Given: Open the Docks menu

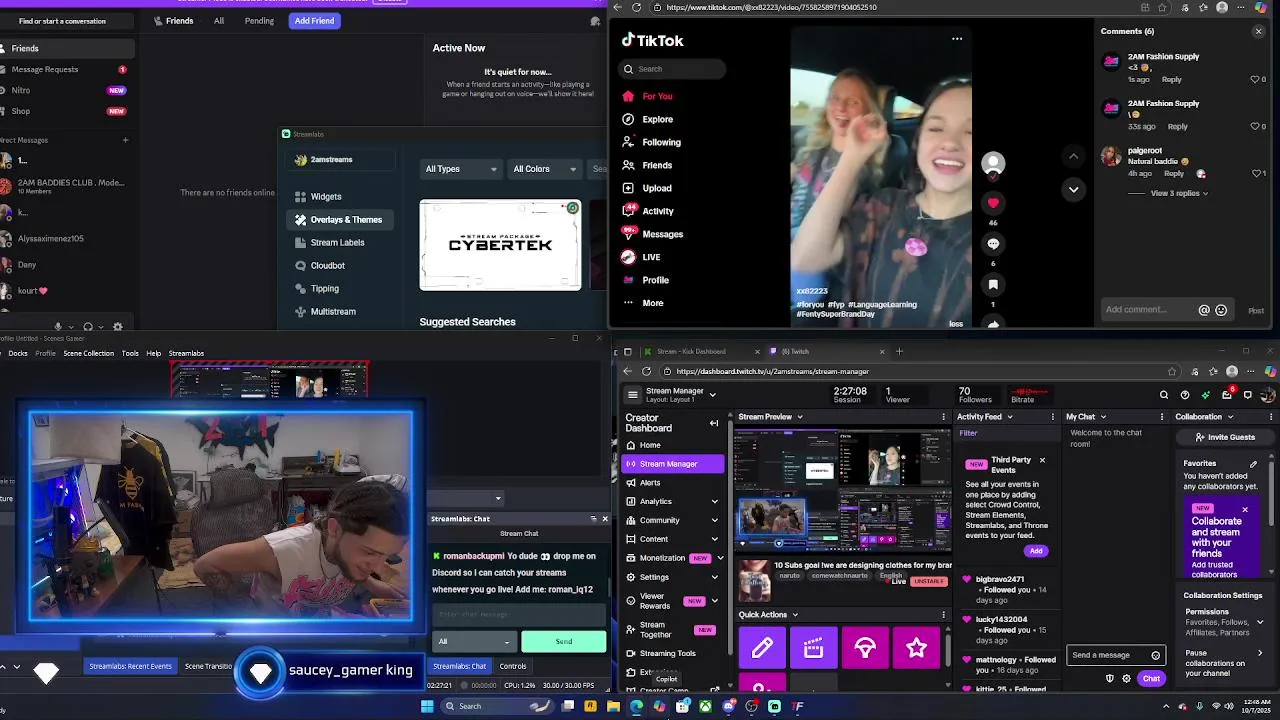Looking at the screenshot, I should pyautogui.click(x=18, y=353).
